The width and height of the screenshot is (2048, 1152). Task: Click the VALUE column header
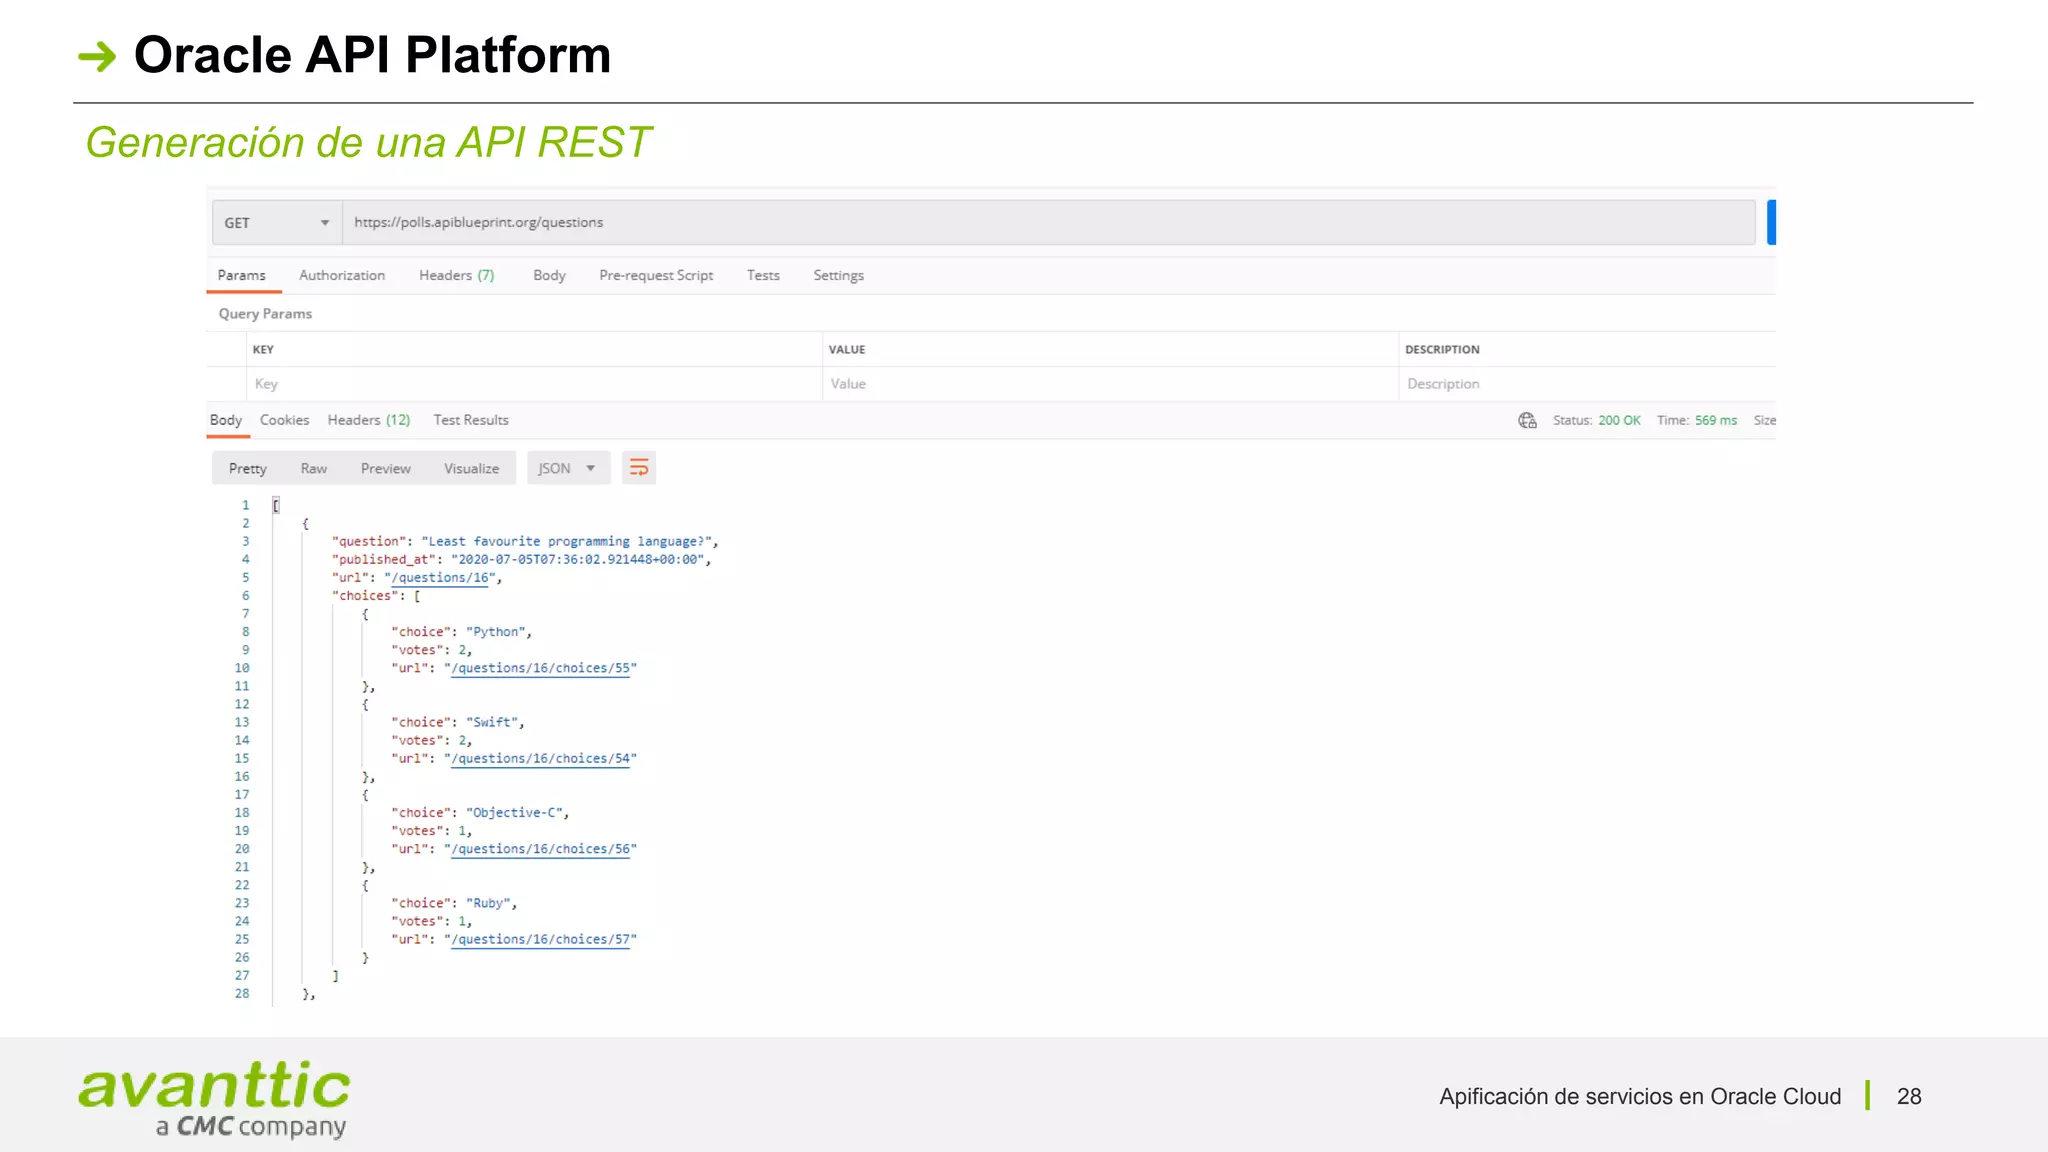point(847,349)
